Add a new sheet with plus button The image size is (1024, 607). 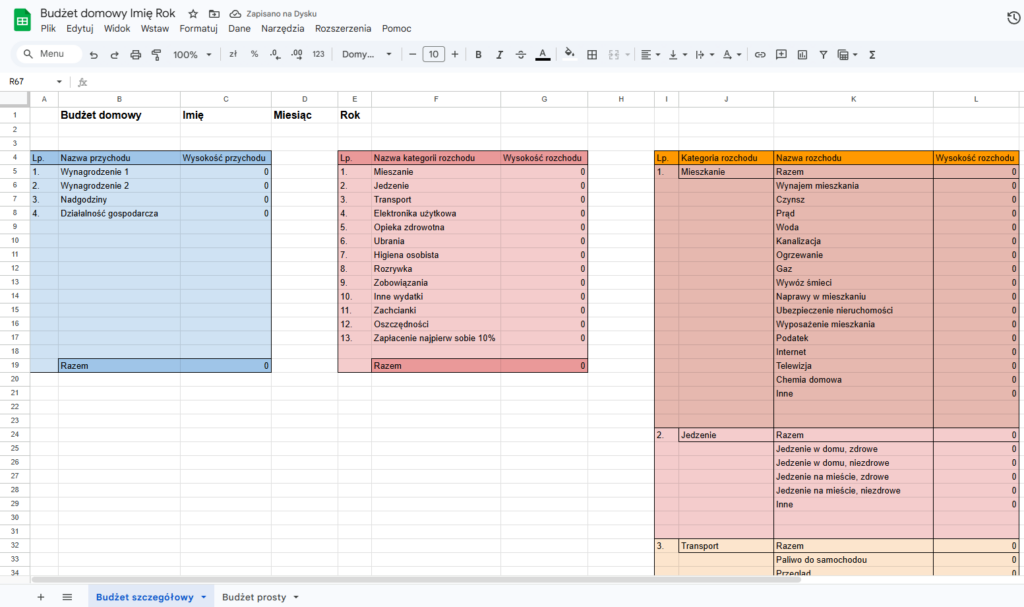pos(41,597)
